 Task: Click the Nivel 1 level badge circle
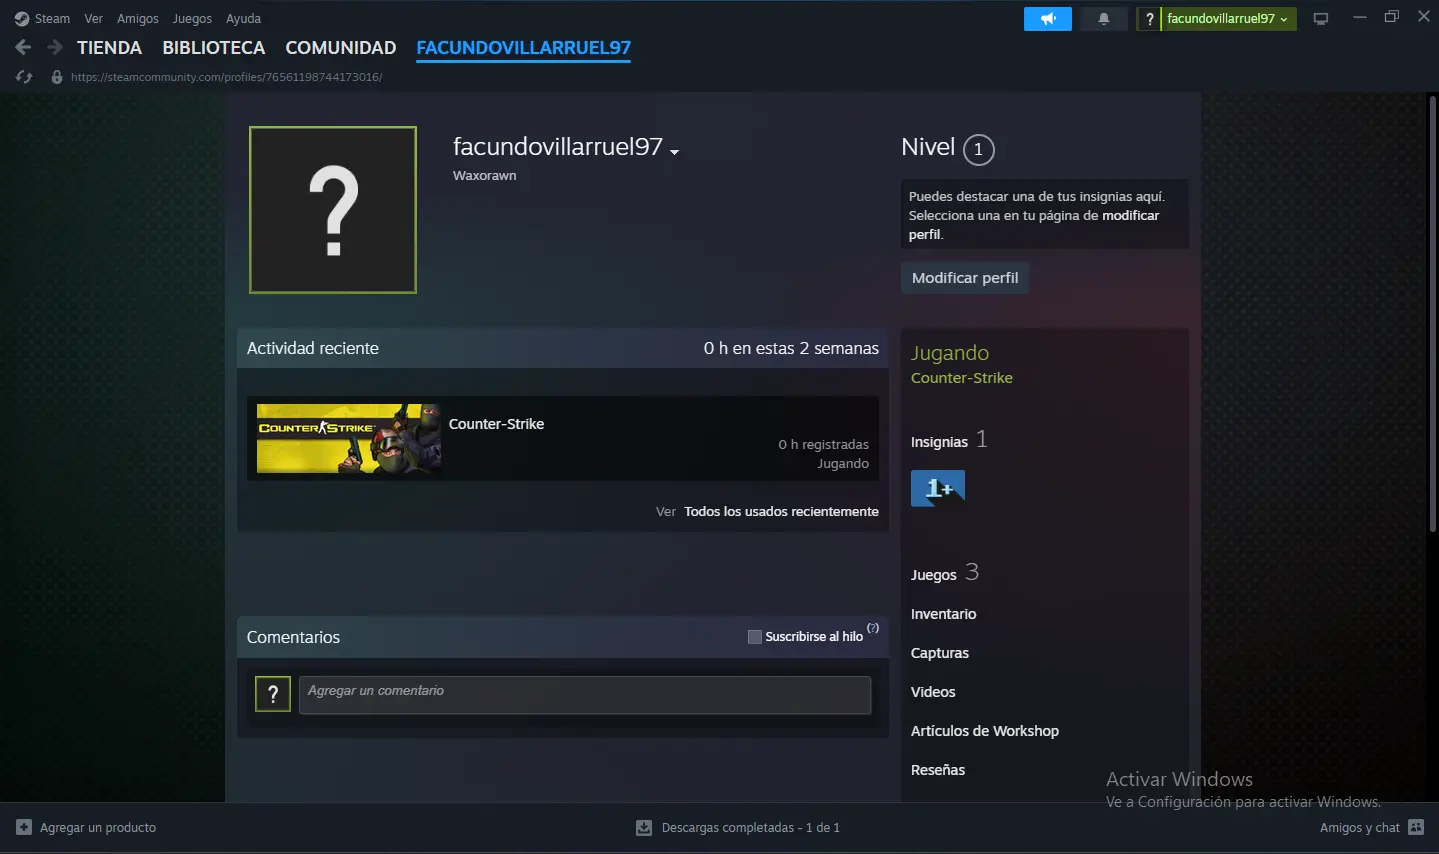978,150
